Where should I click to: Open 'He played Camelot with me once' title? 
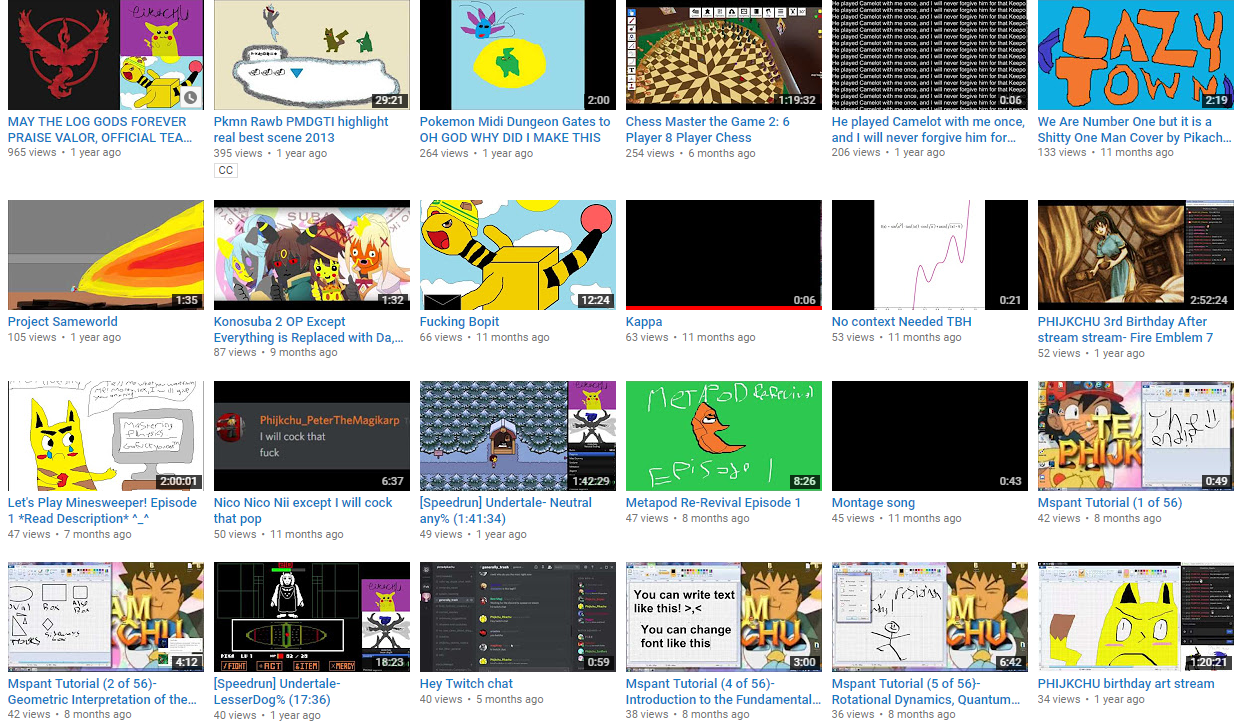pyautogui.click(x=928, y=129)
